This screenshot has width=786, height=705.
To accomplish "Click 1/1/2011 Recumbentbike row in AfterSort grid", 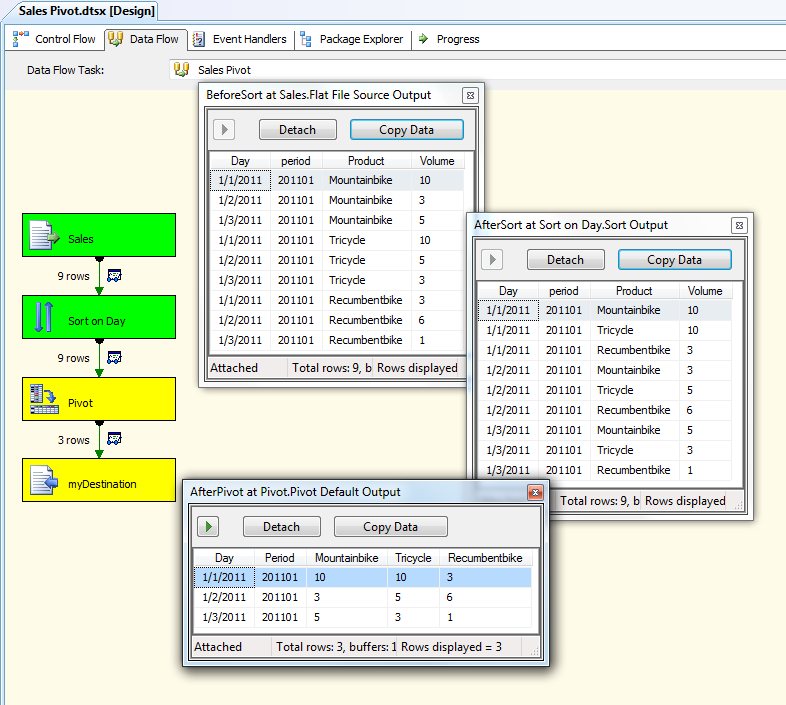I will tap(605, 350).
